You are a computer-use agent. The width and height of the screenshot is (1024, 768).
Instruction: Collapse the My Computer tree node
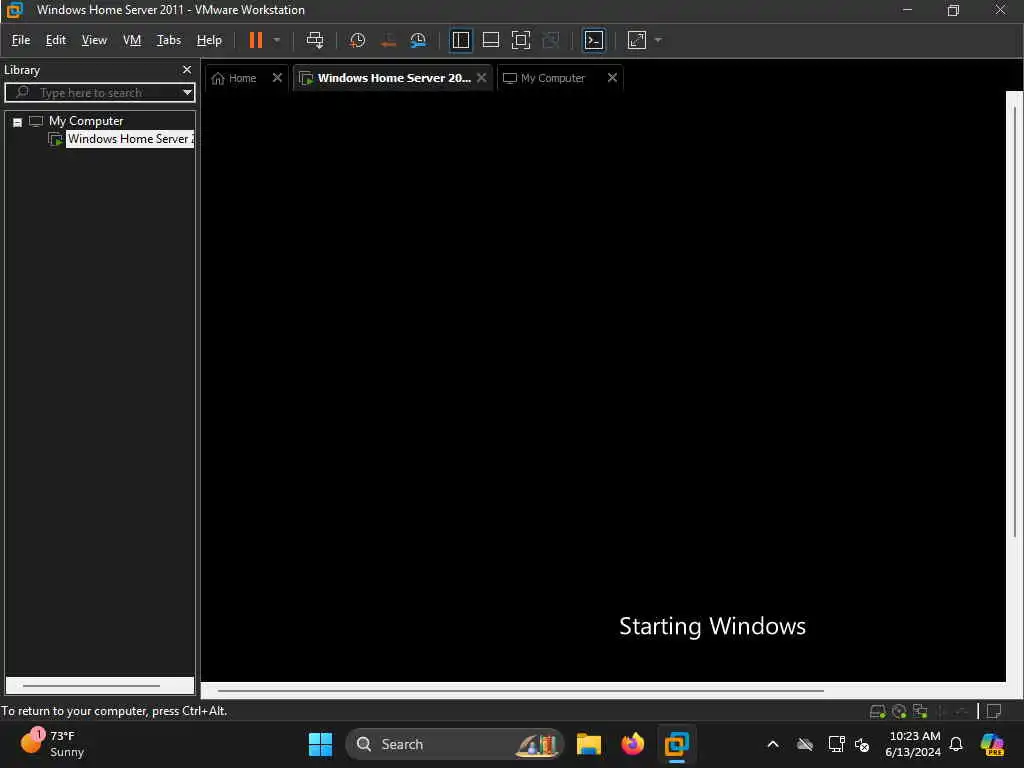click(x=18, y=122)
